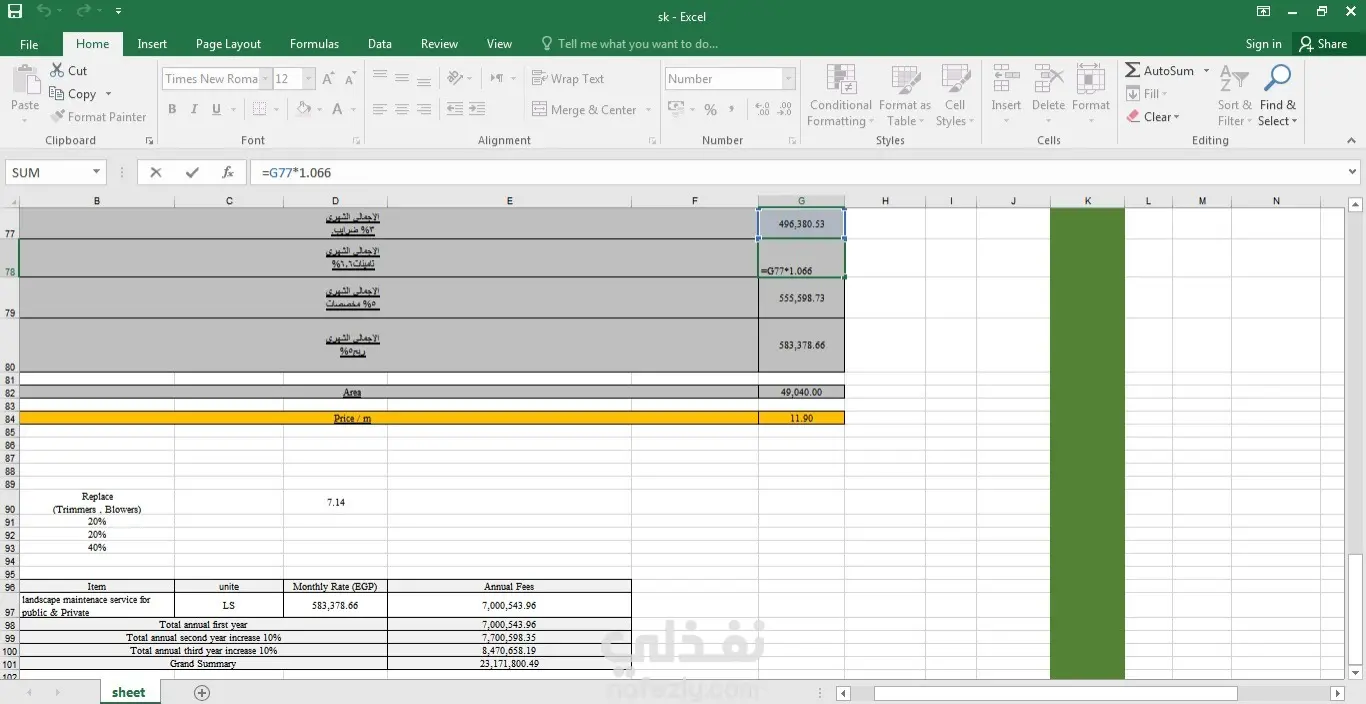The height and width of the screenshot is (704, 1366).
Task: Open the Find & Select menu
Action: [1278, 96]
